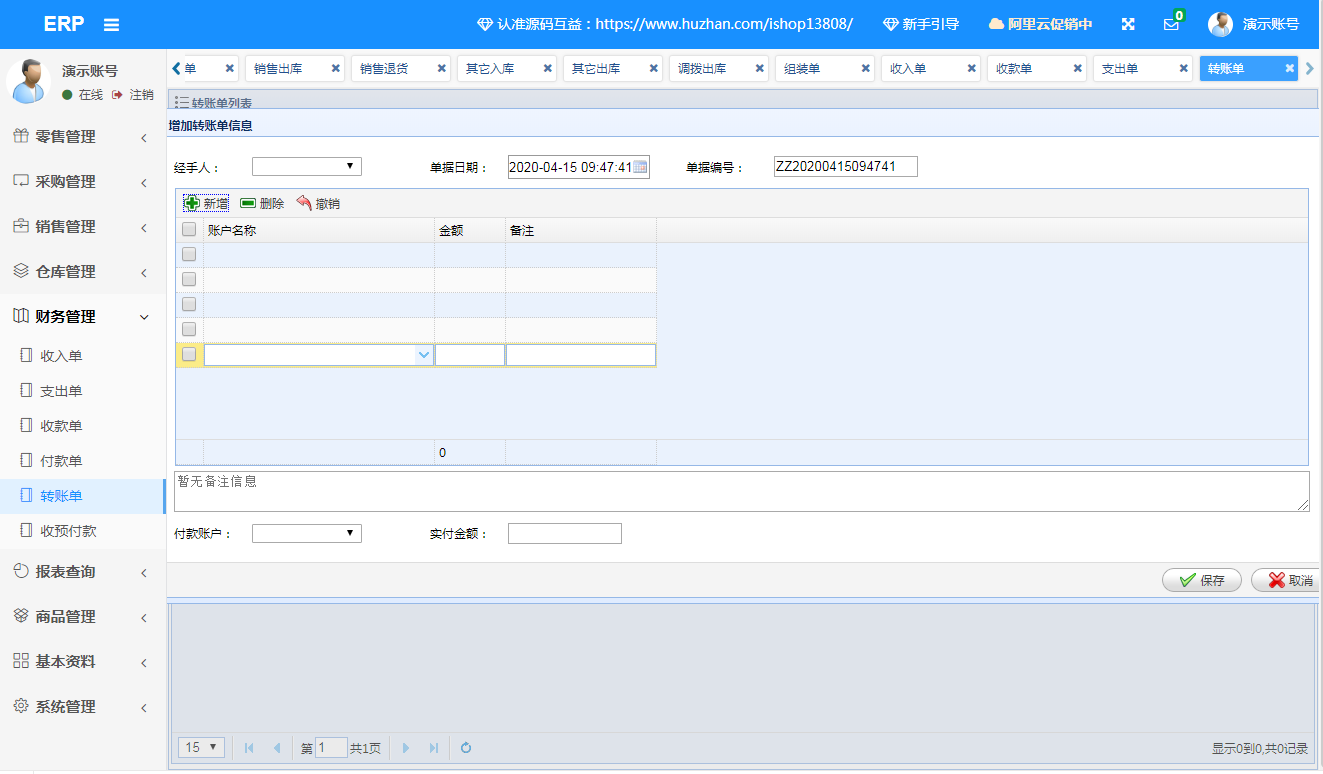Open the mail notification envelope icon

pos(1171,24)
